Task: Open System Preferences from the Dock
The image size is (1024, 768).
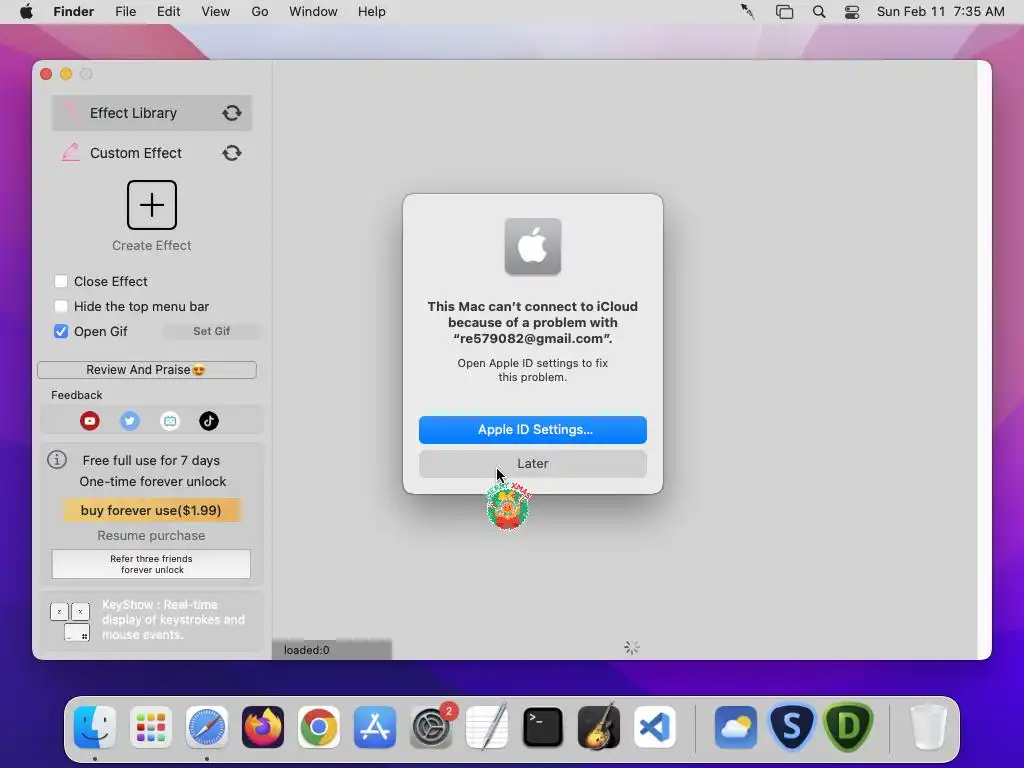Action: tap(431, 727)
